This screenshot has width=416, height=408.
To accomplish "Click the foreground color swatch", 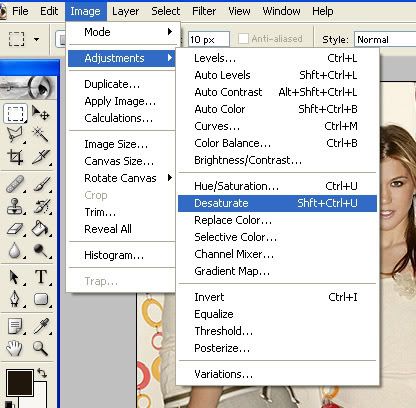I will coord(20,383).
